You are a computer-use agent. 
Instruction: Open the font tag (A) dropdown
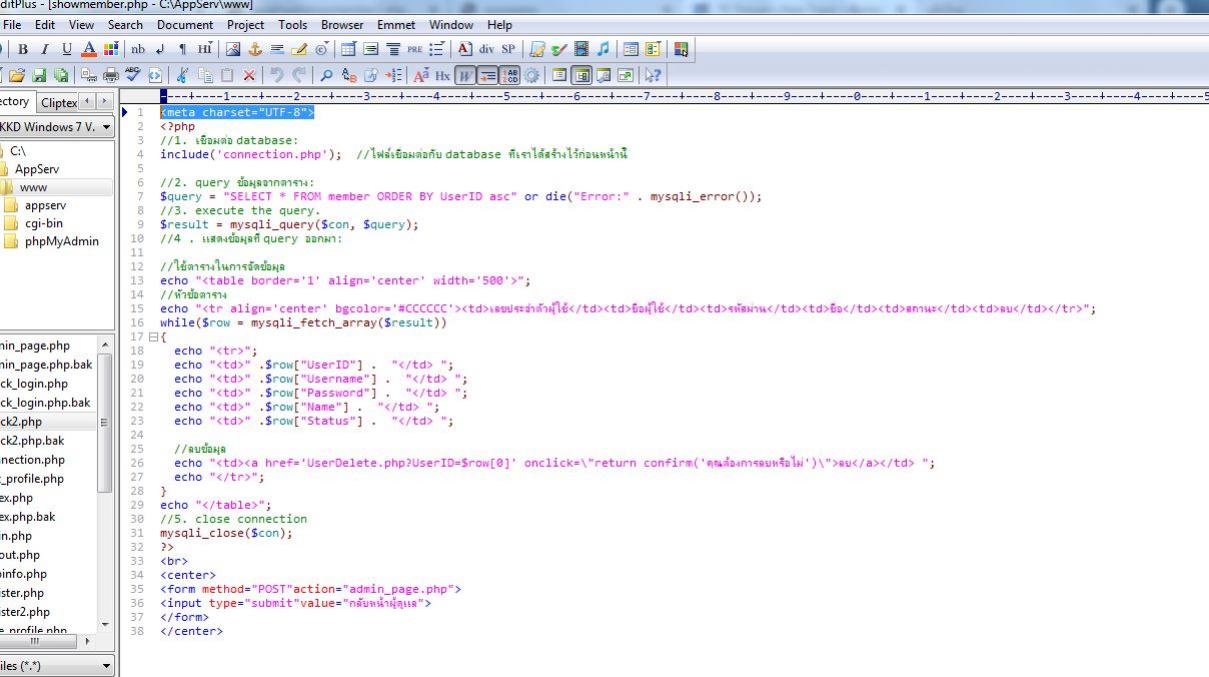pos(465,49)
